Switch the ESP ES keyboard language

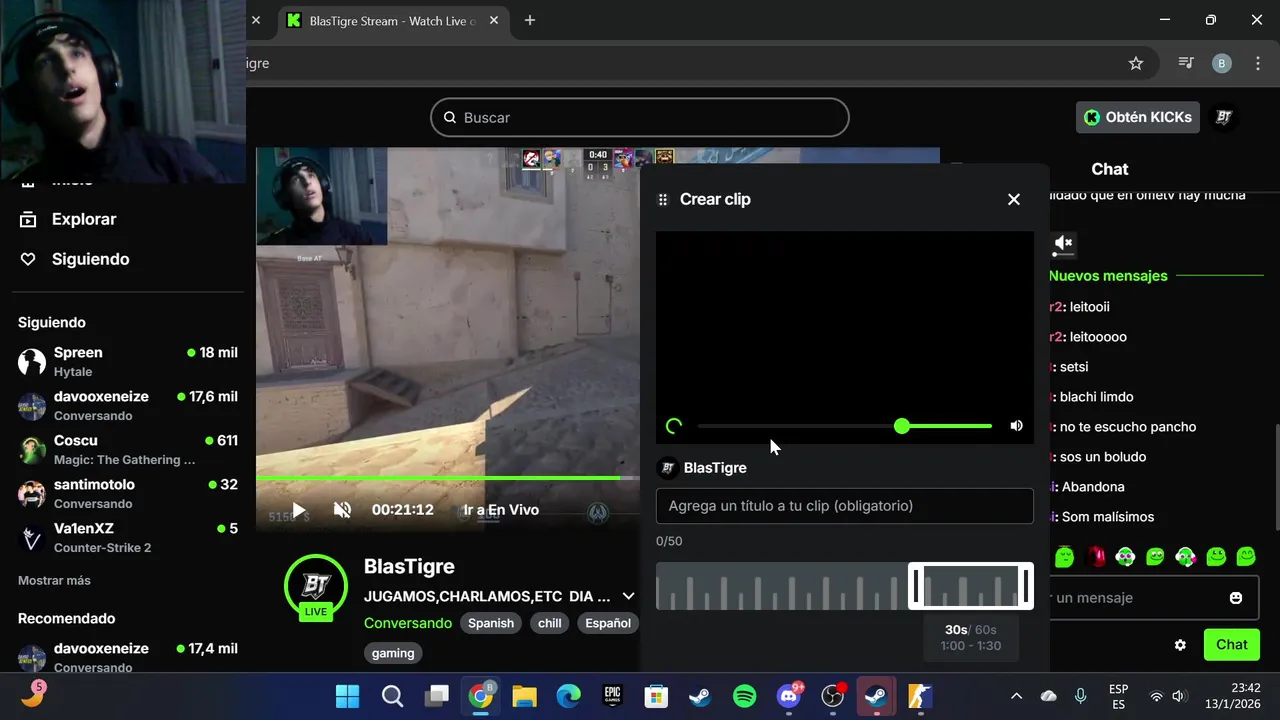click(x=1119, y=696)
